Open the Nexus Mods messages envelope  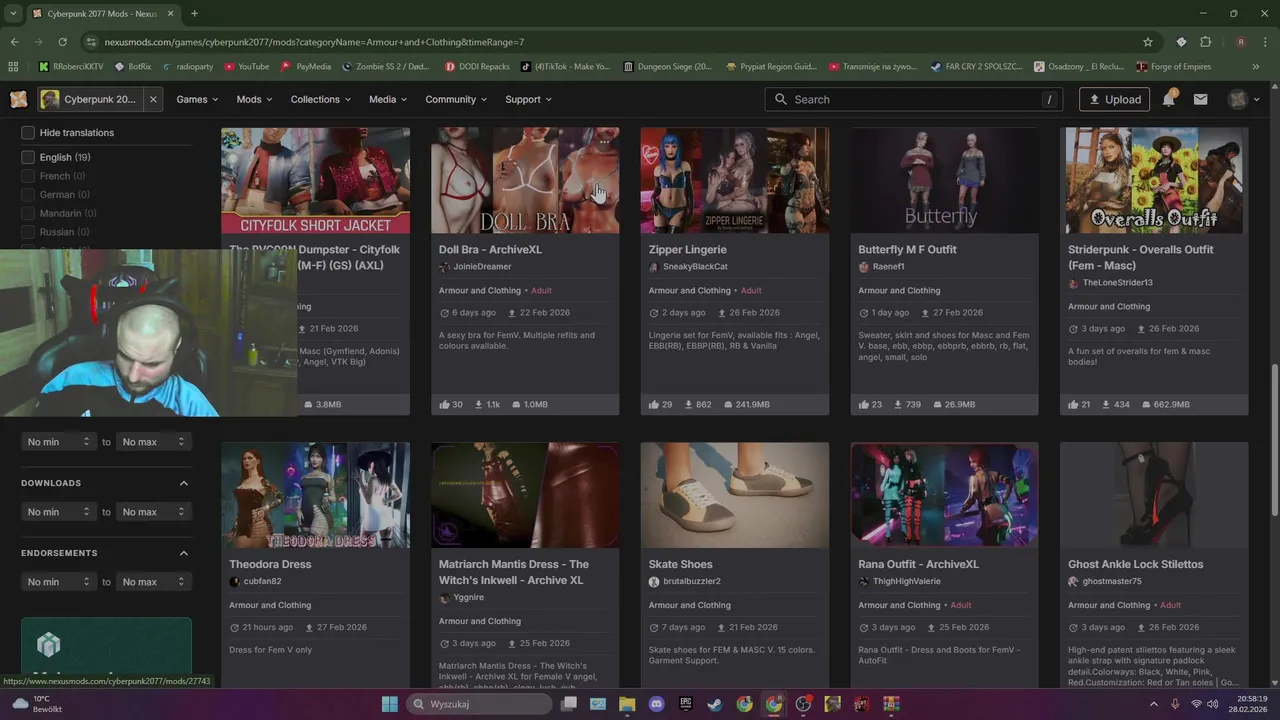point(1200,99)
